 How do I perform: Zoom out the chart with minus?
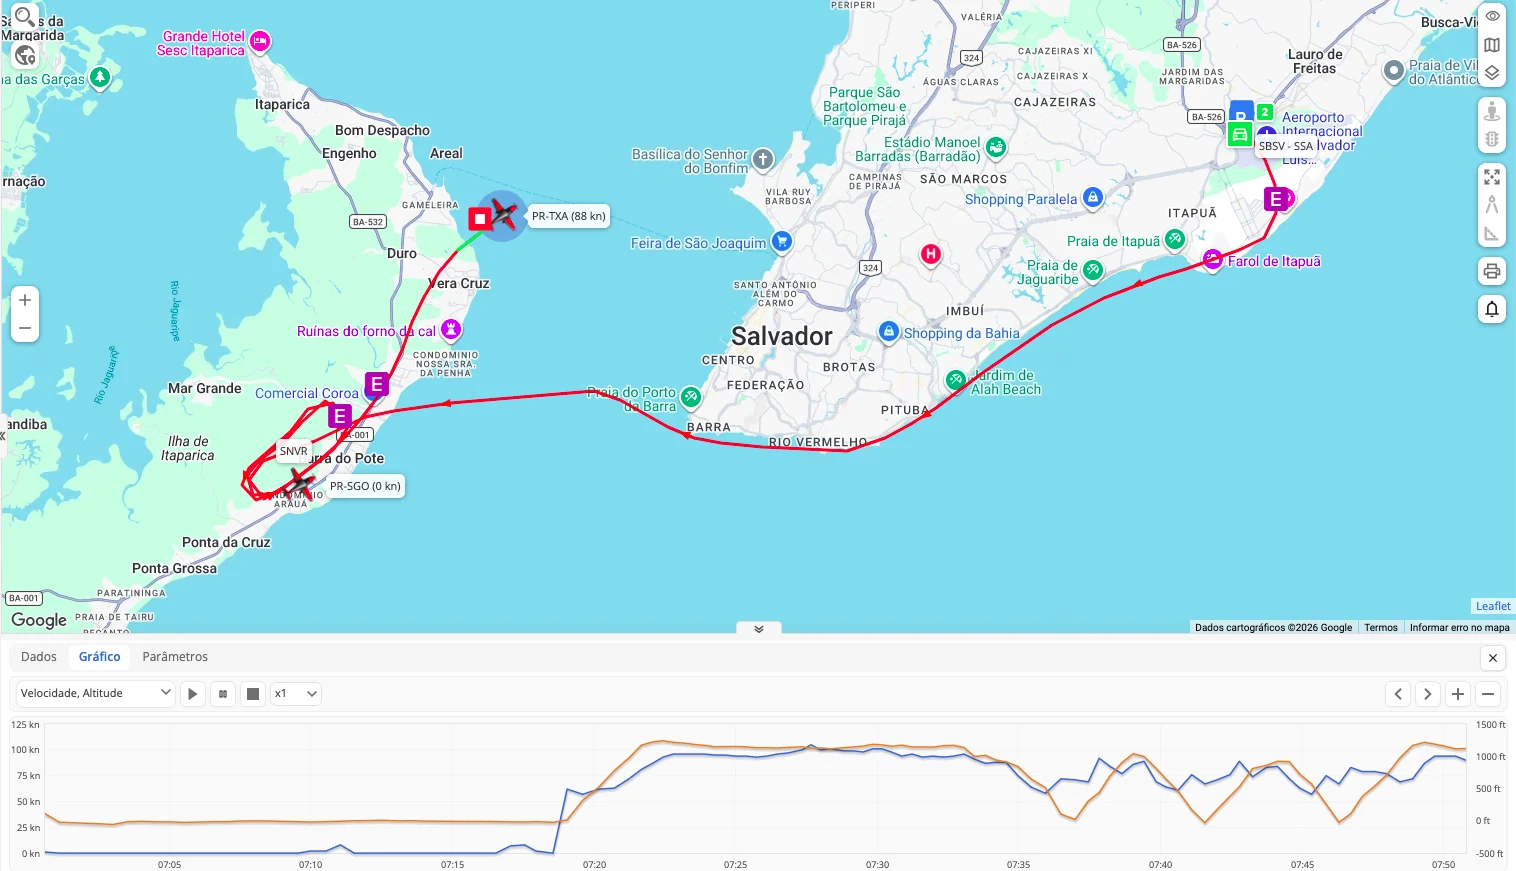(1488, 694)
